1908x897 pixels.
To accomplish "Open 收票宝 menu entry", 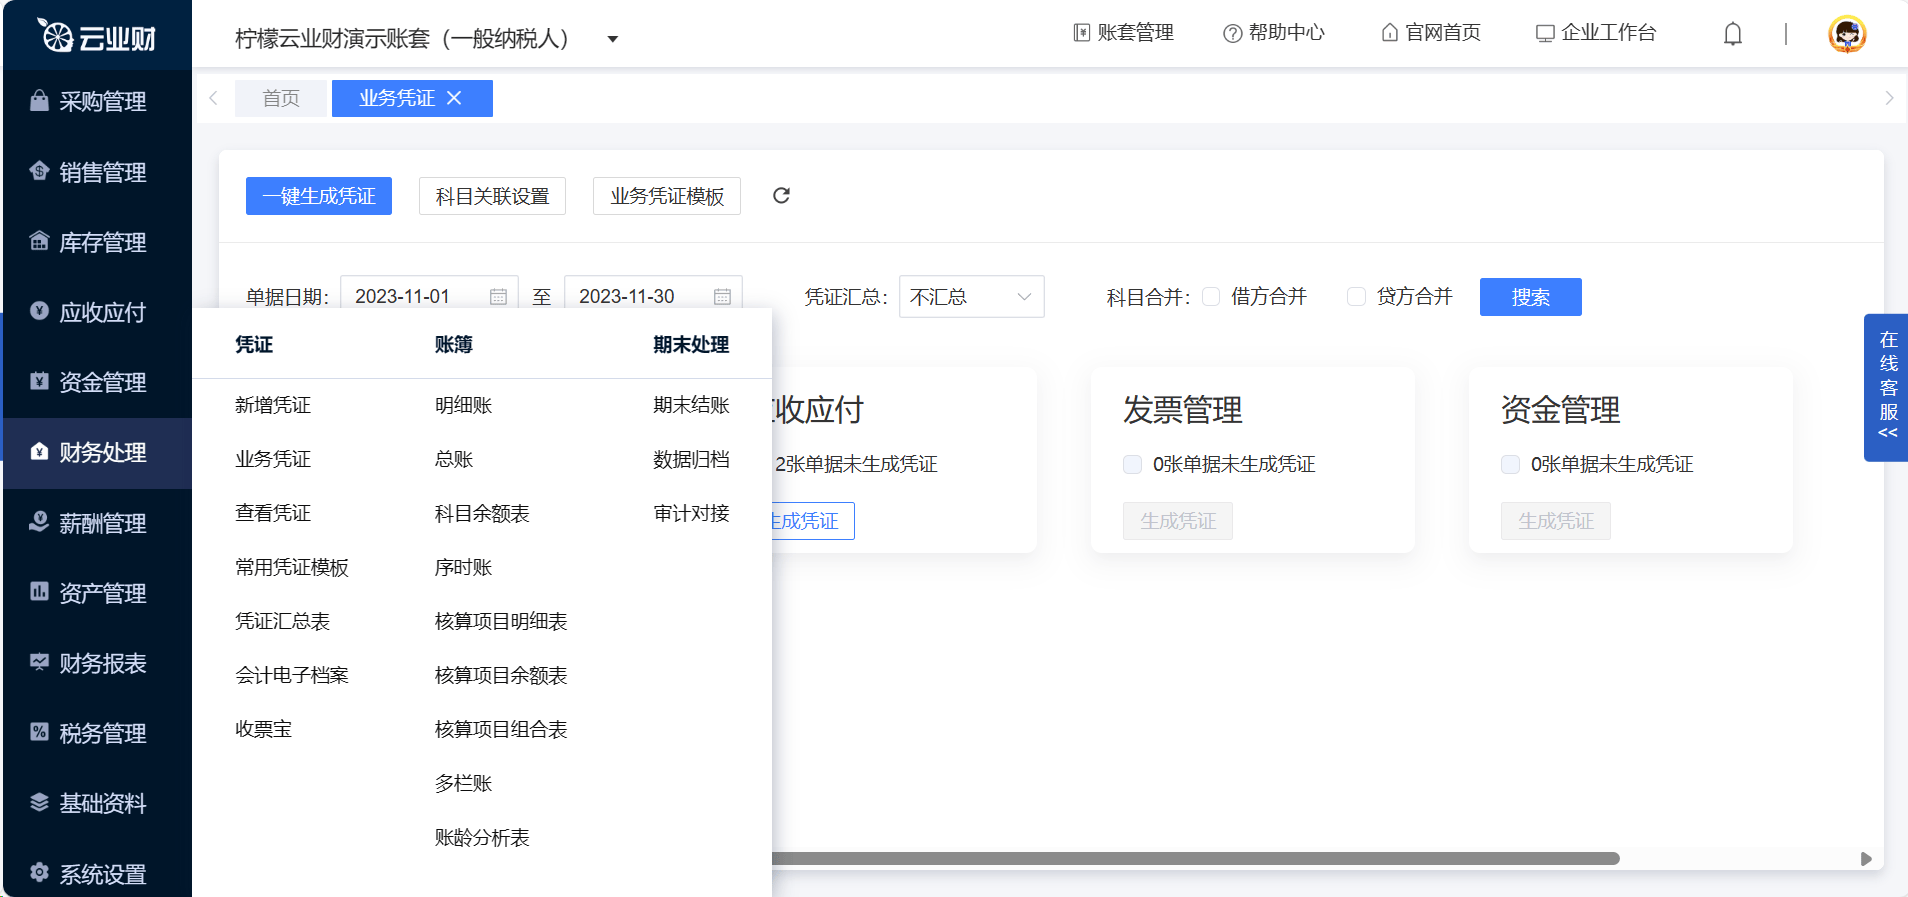I will tap(264, 729).
